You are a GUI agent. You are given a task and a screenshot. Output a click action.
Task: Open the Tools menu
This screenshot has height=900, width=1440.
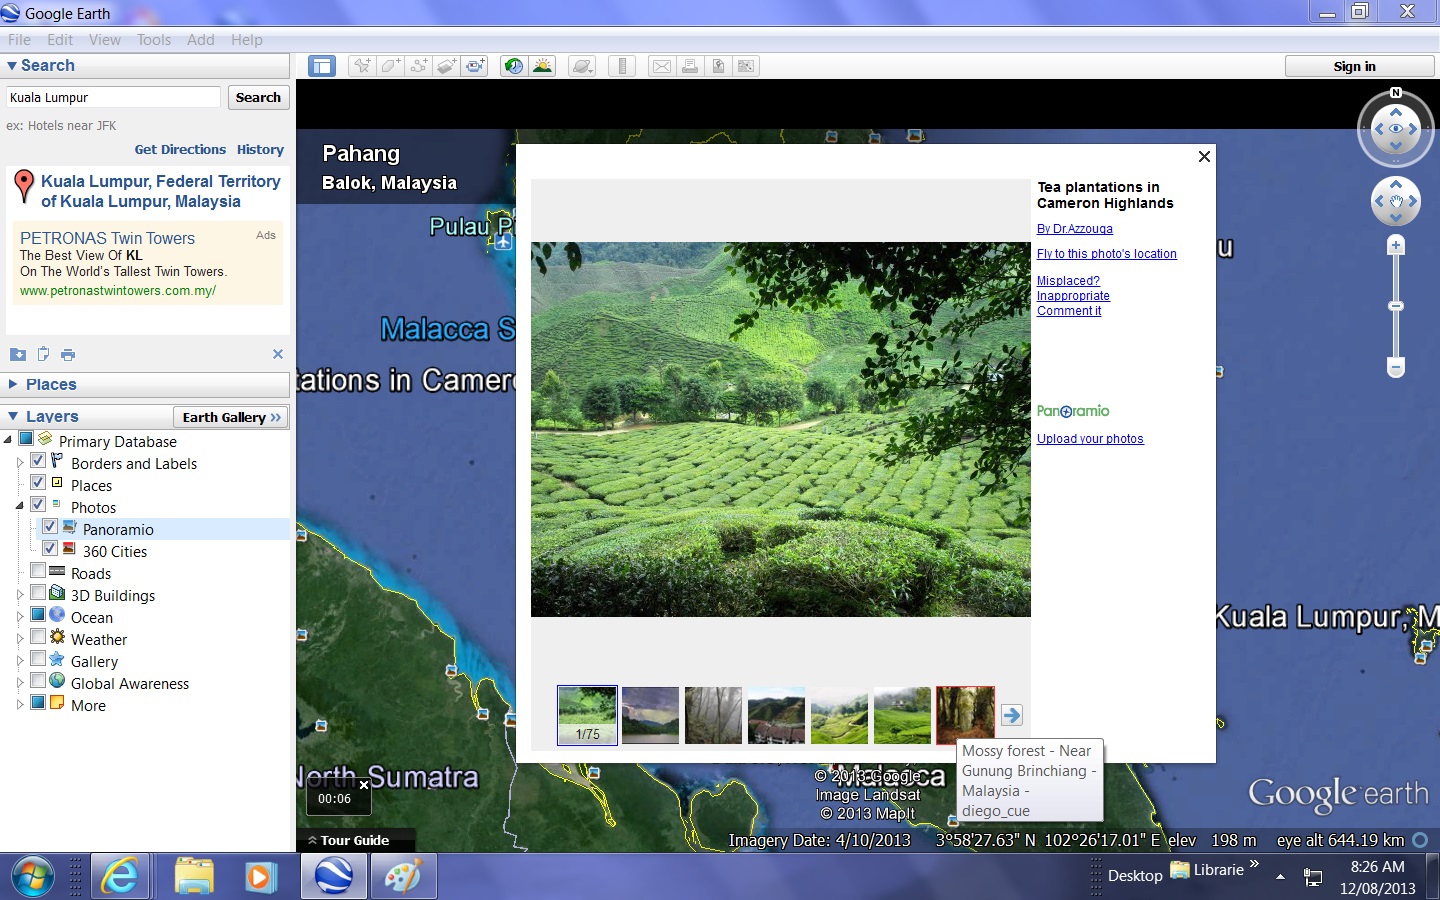click(154, 40)
